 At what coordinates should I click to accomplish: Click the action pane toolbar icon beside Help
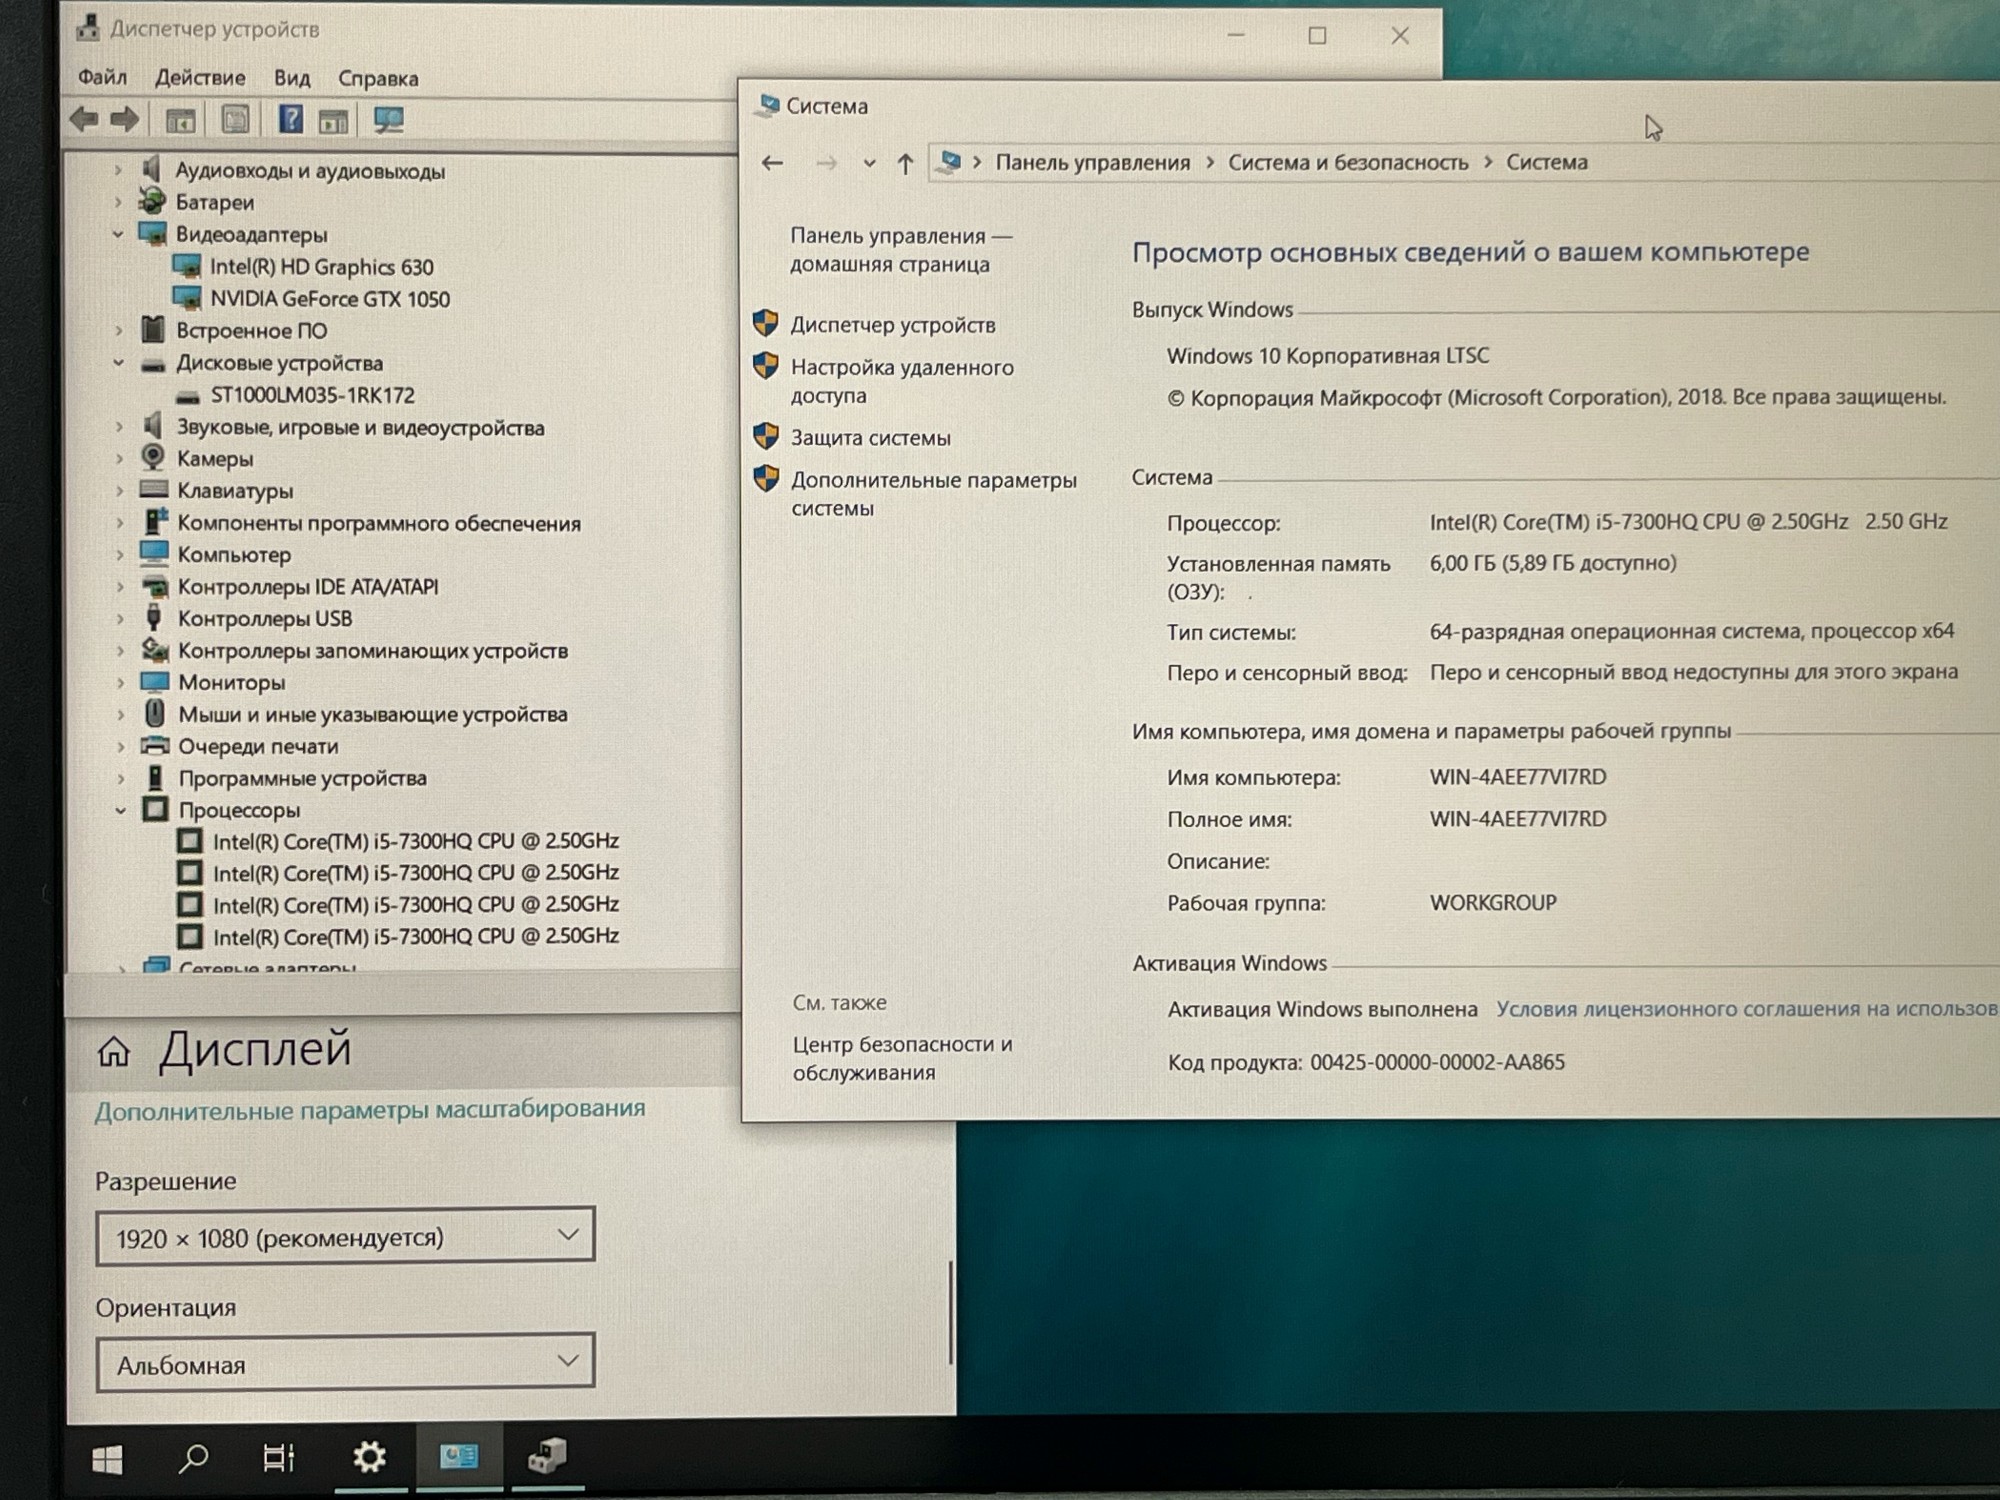click(x=334, y=122)
